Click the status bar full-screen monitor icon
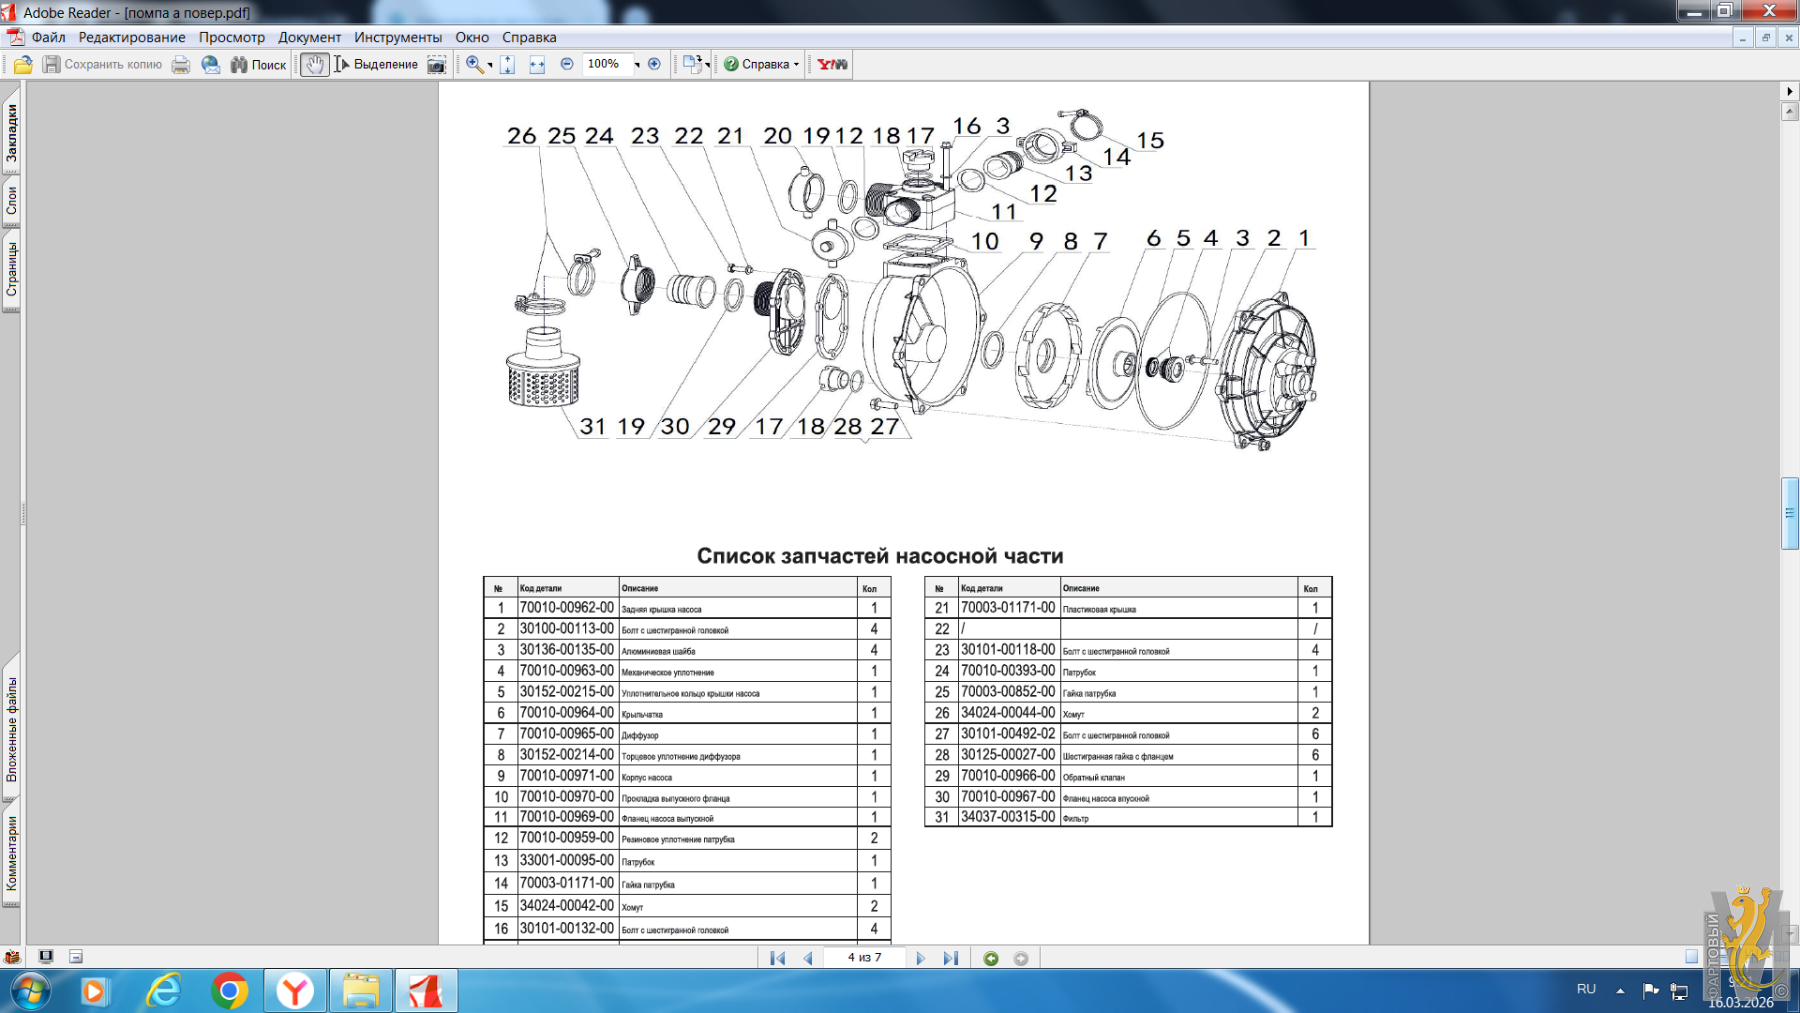Viewport: 1800px width, 1013px height. 46,957
